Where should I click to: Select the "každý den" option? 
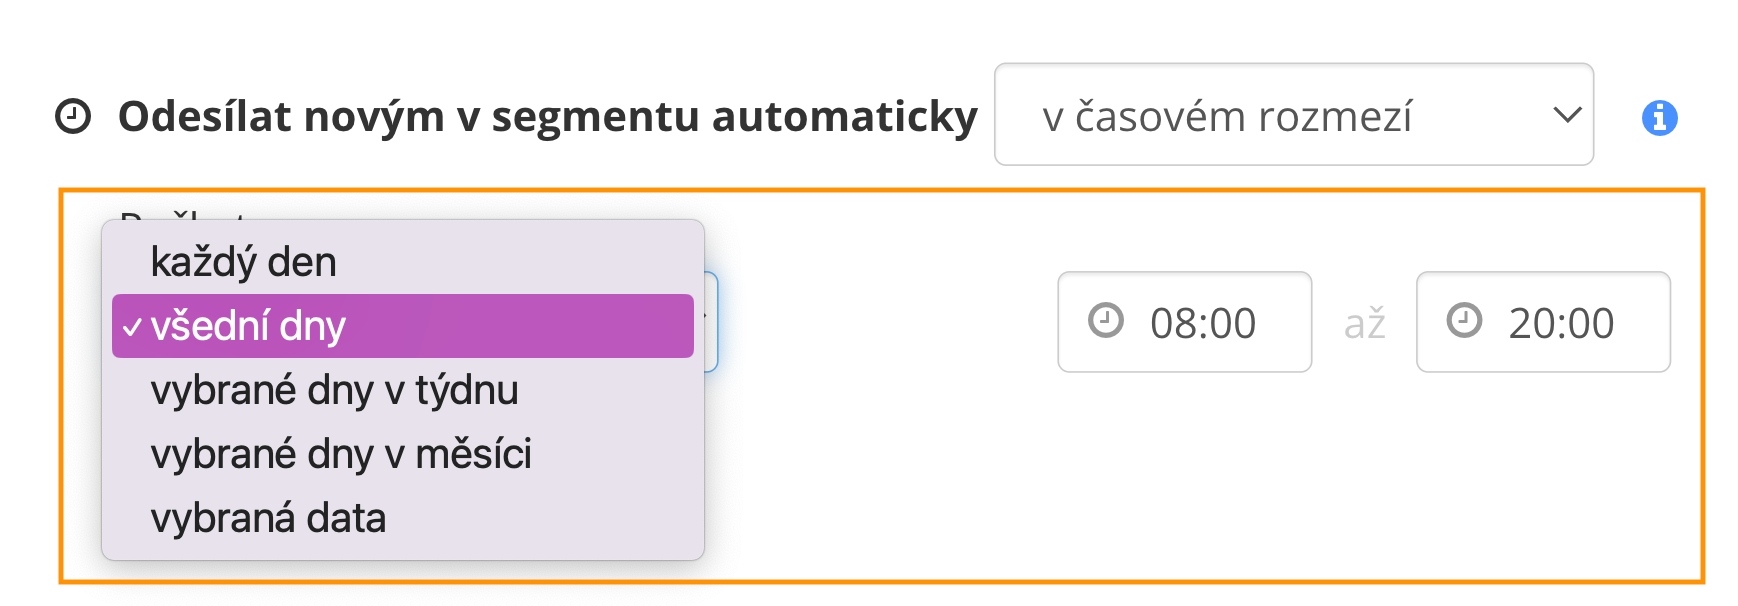pyautogui.click(x=243, y=262)
